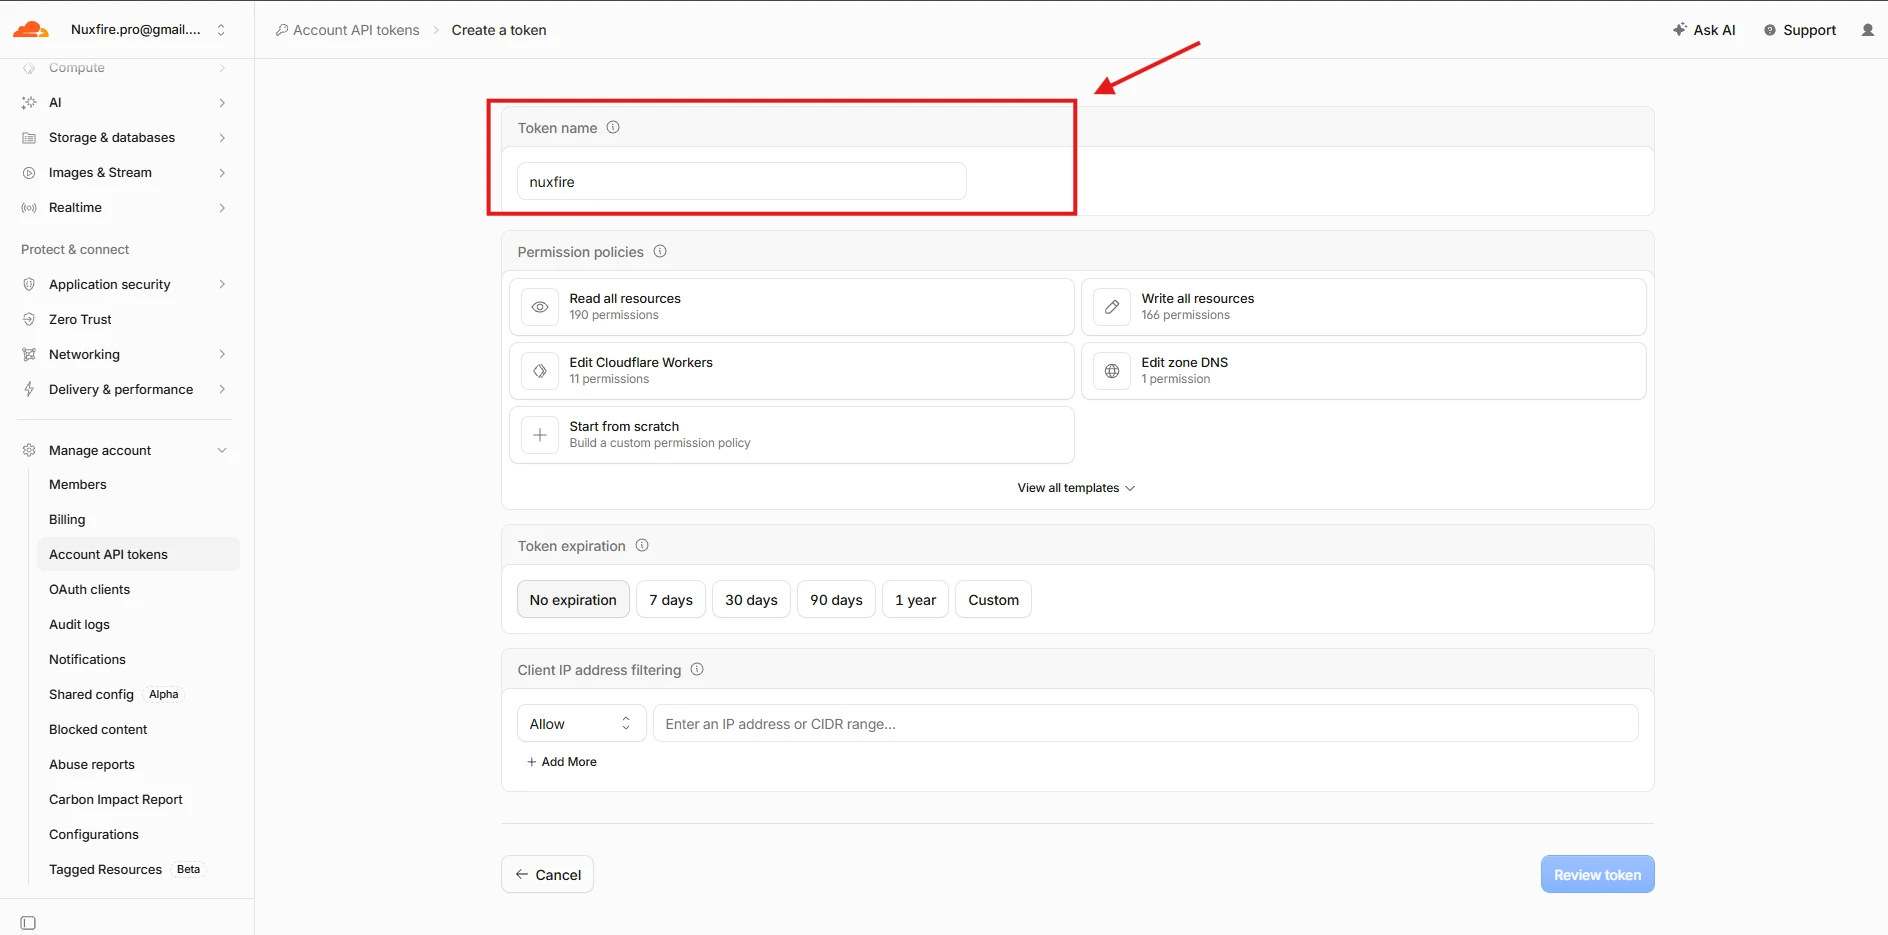Click Add More IP filter
The image size is (1888, 935).
562,762
